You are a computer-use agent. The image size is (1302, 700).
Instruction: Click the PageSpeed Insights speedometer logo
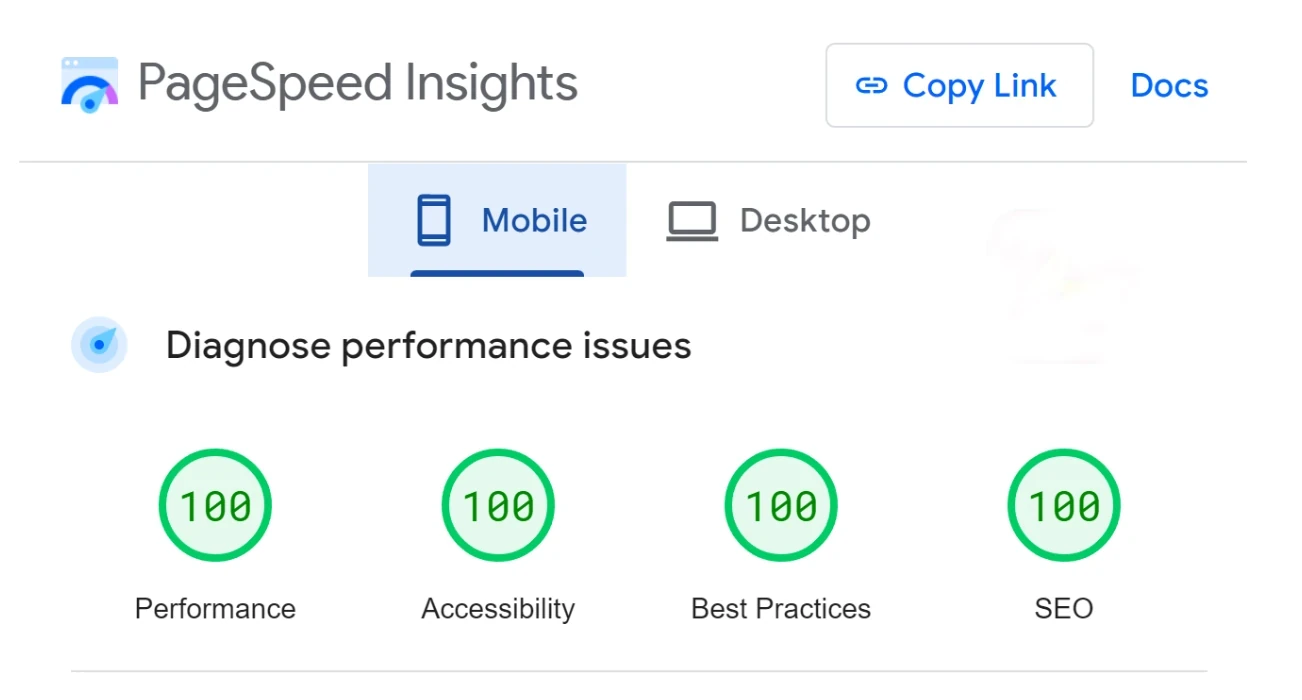point(89,85)
